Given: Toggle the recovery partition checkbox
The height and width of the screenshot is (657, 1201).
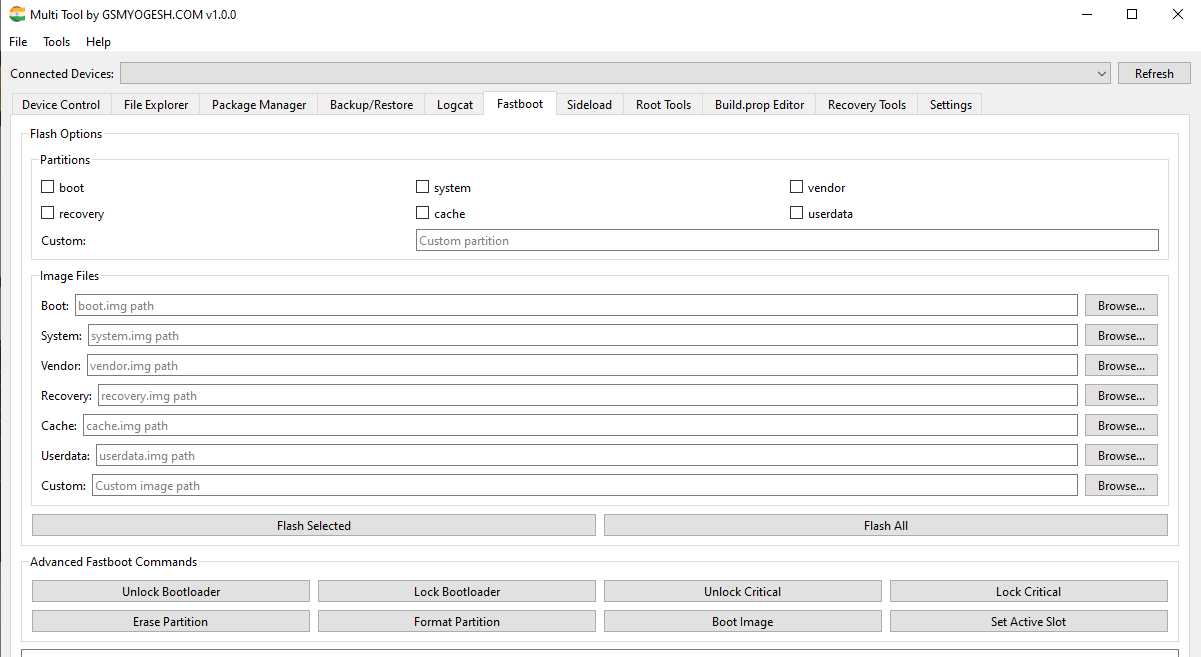Looking at the screenshot, I should click(x=48, y=213).
